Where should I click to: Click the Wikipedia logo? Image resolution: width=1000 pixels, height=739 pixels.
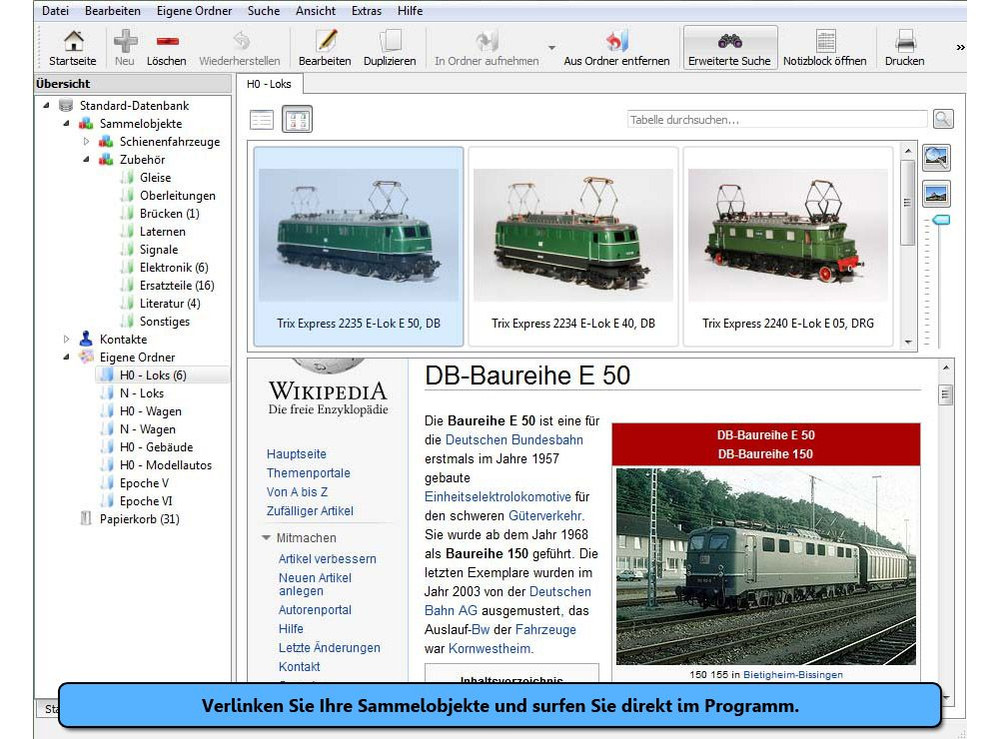[x=328, y=388]
